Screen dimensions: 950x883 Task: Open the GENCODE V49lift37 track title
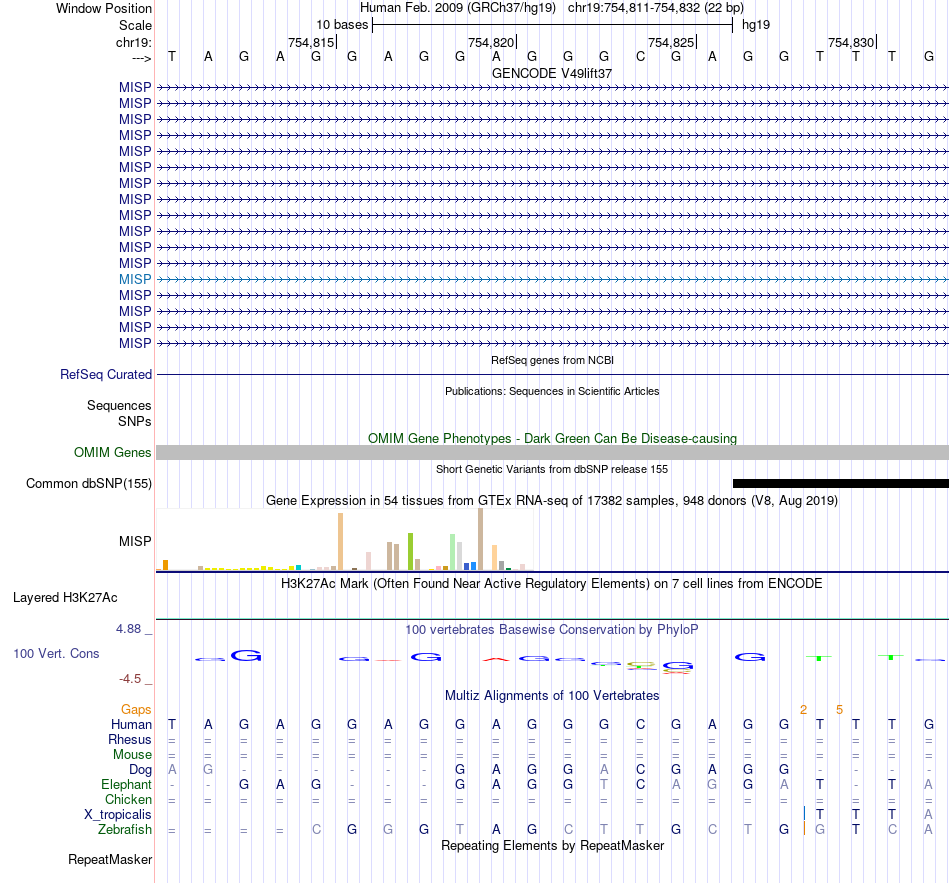552,73
